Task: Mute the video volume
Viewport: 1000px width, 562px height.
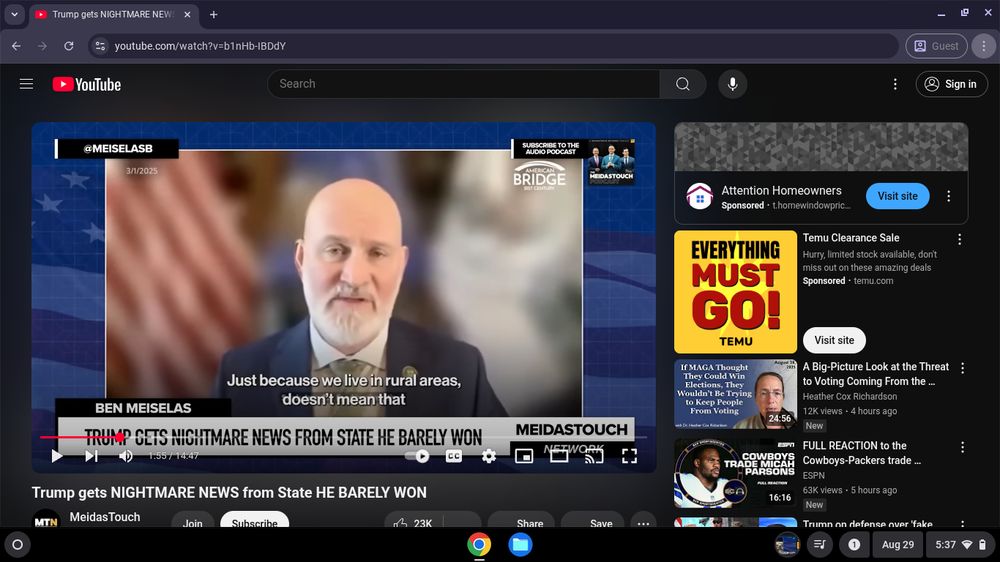Action: tap(126, 455)
